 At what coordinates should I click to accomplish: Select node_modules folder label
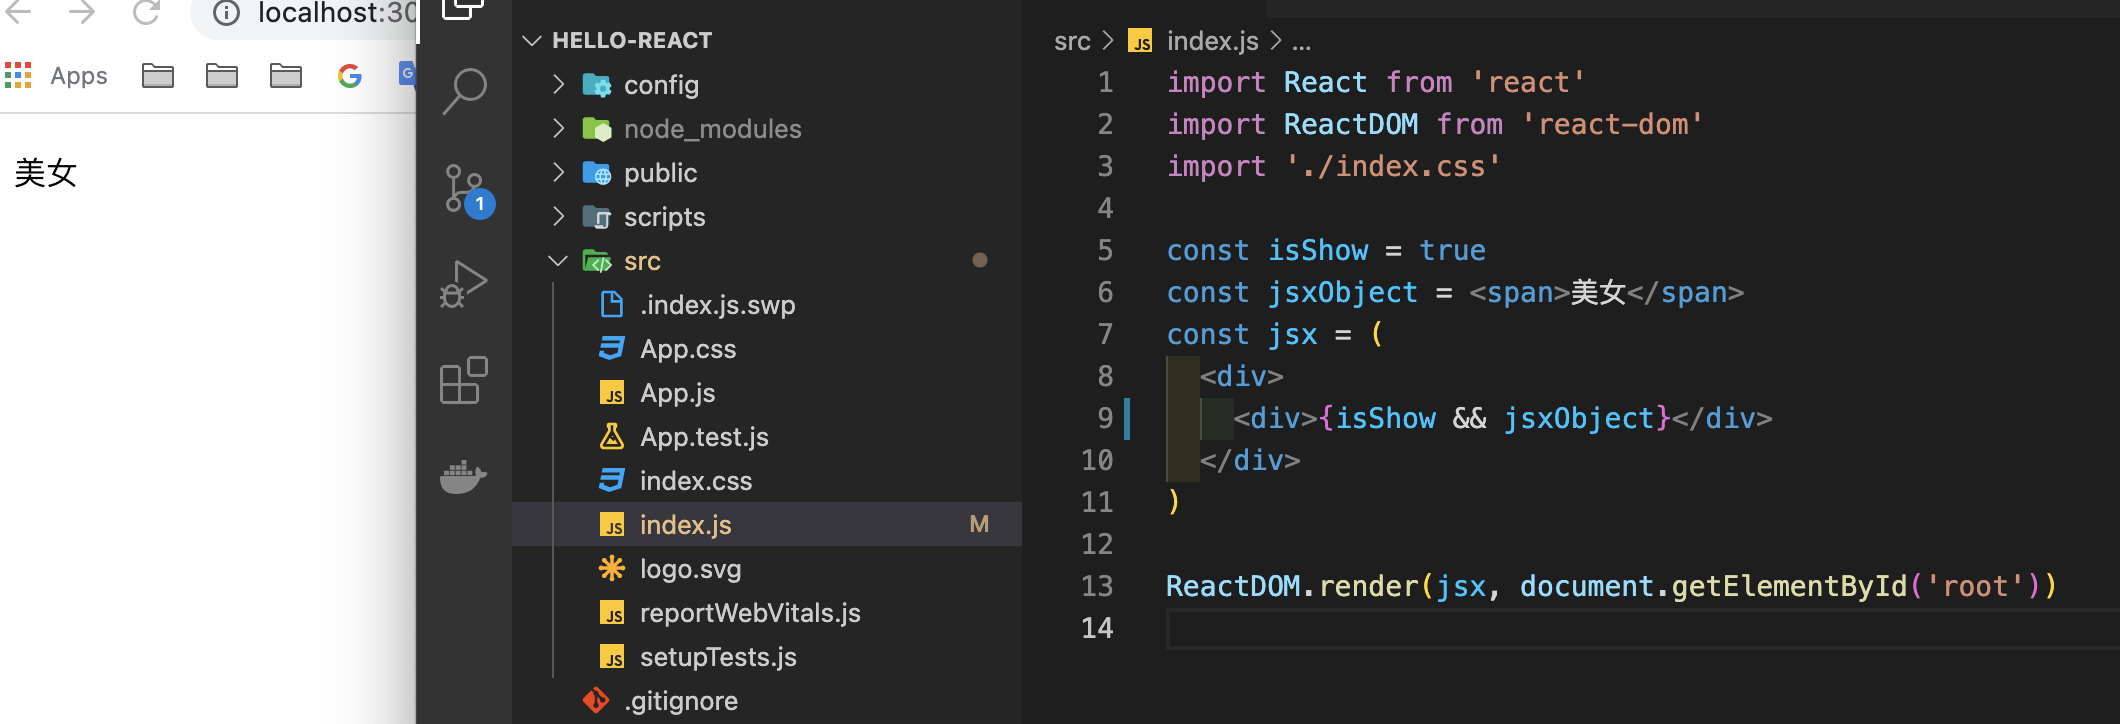[713, 129]
